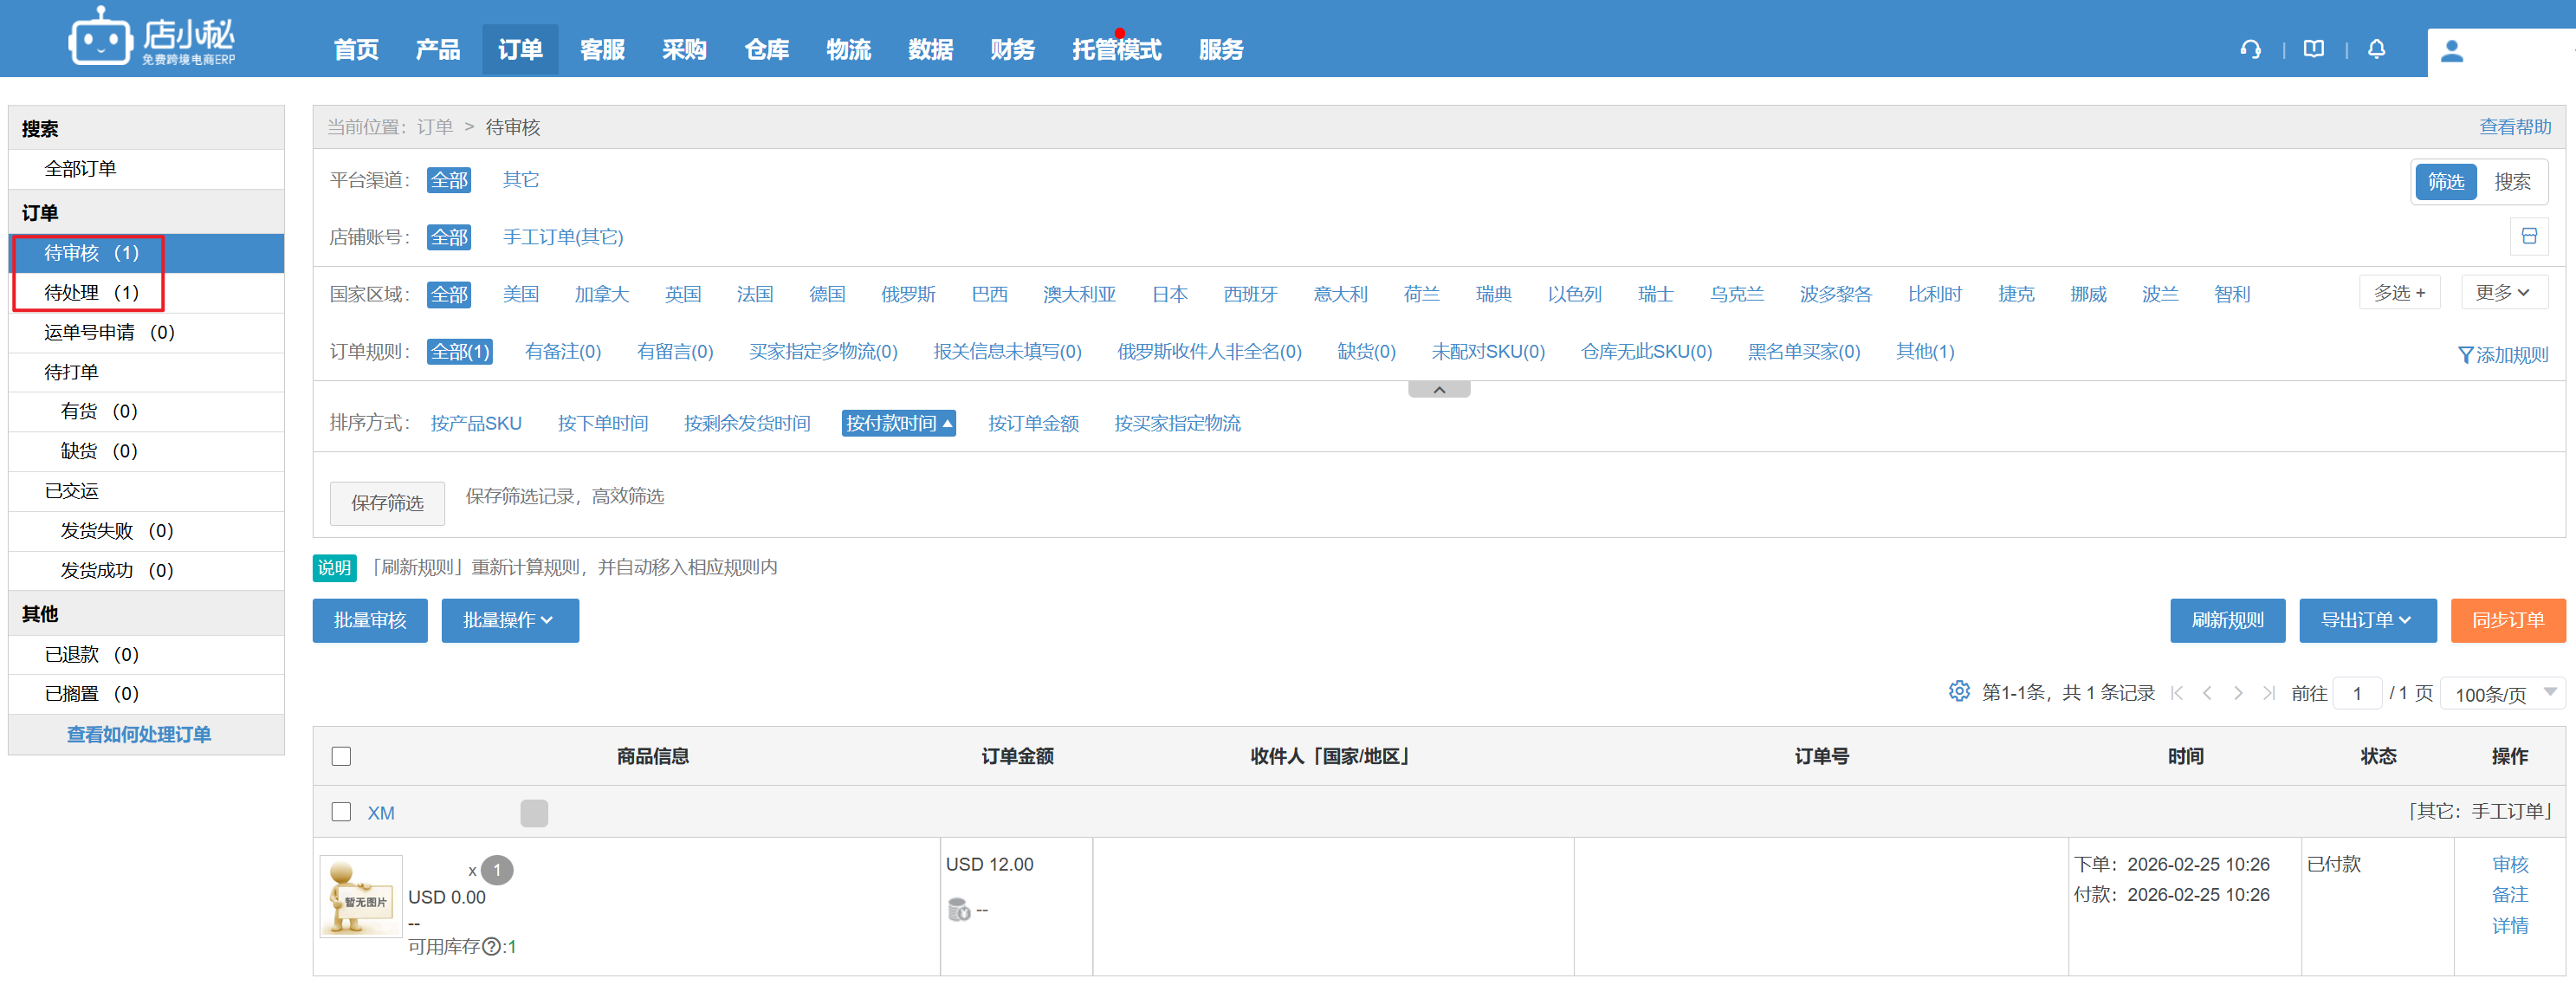Check the select-all orders checkbox
Screen dimensions: 2576x985
pos(341,756)
